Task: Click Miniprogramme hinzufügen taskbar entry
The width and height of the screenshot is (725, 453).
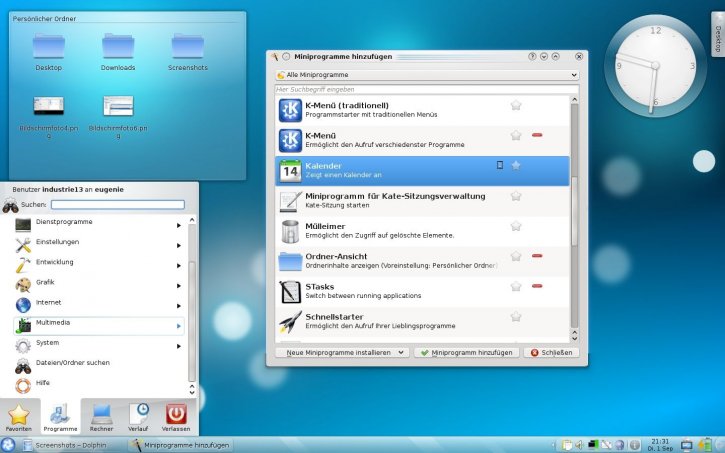Action: [181, 445]
